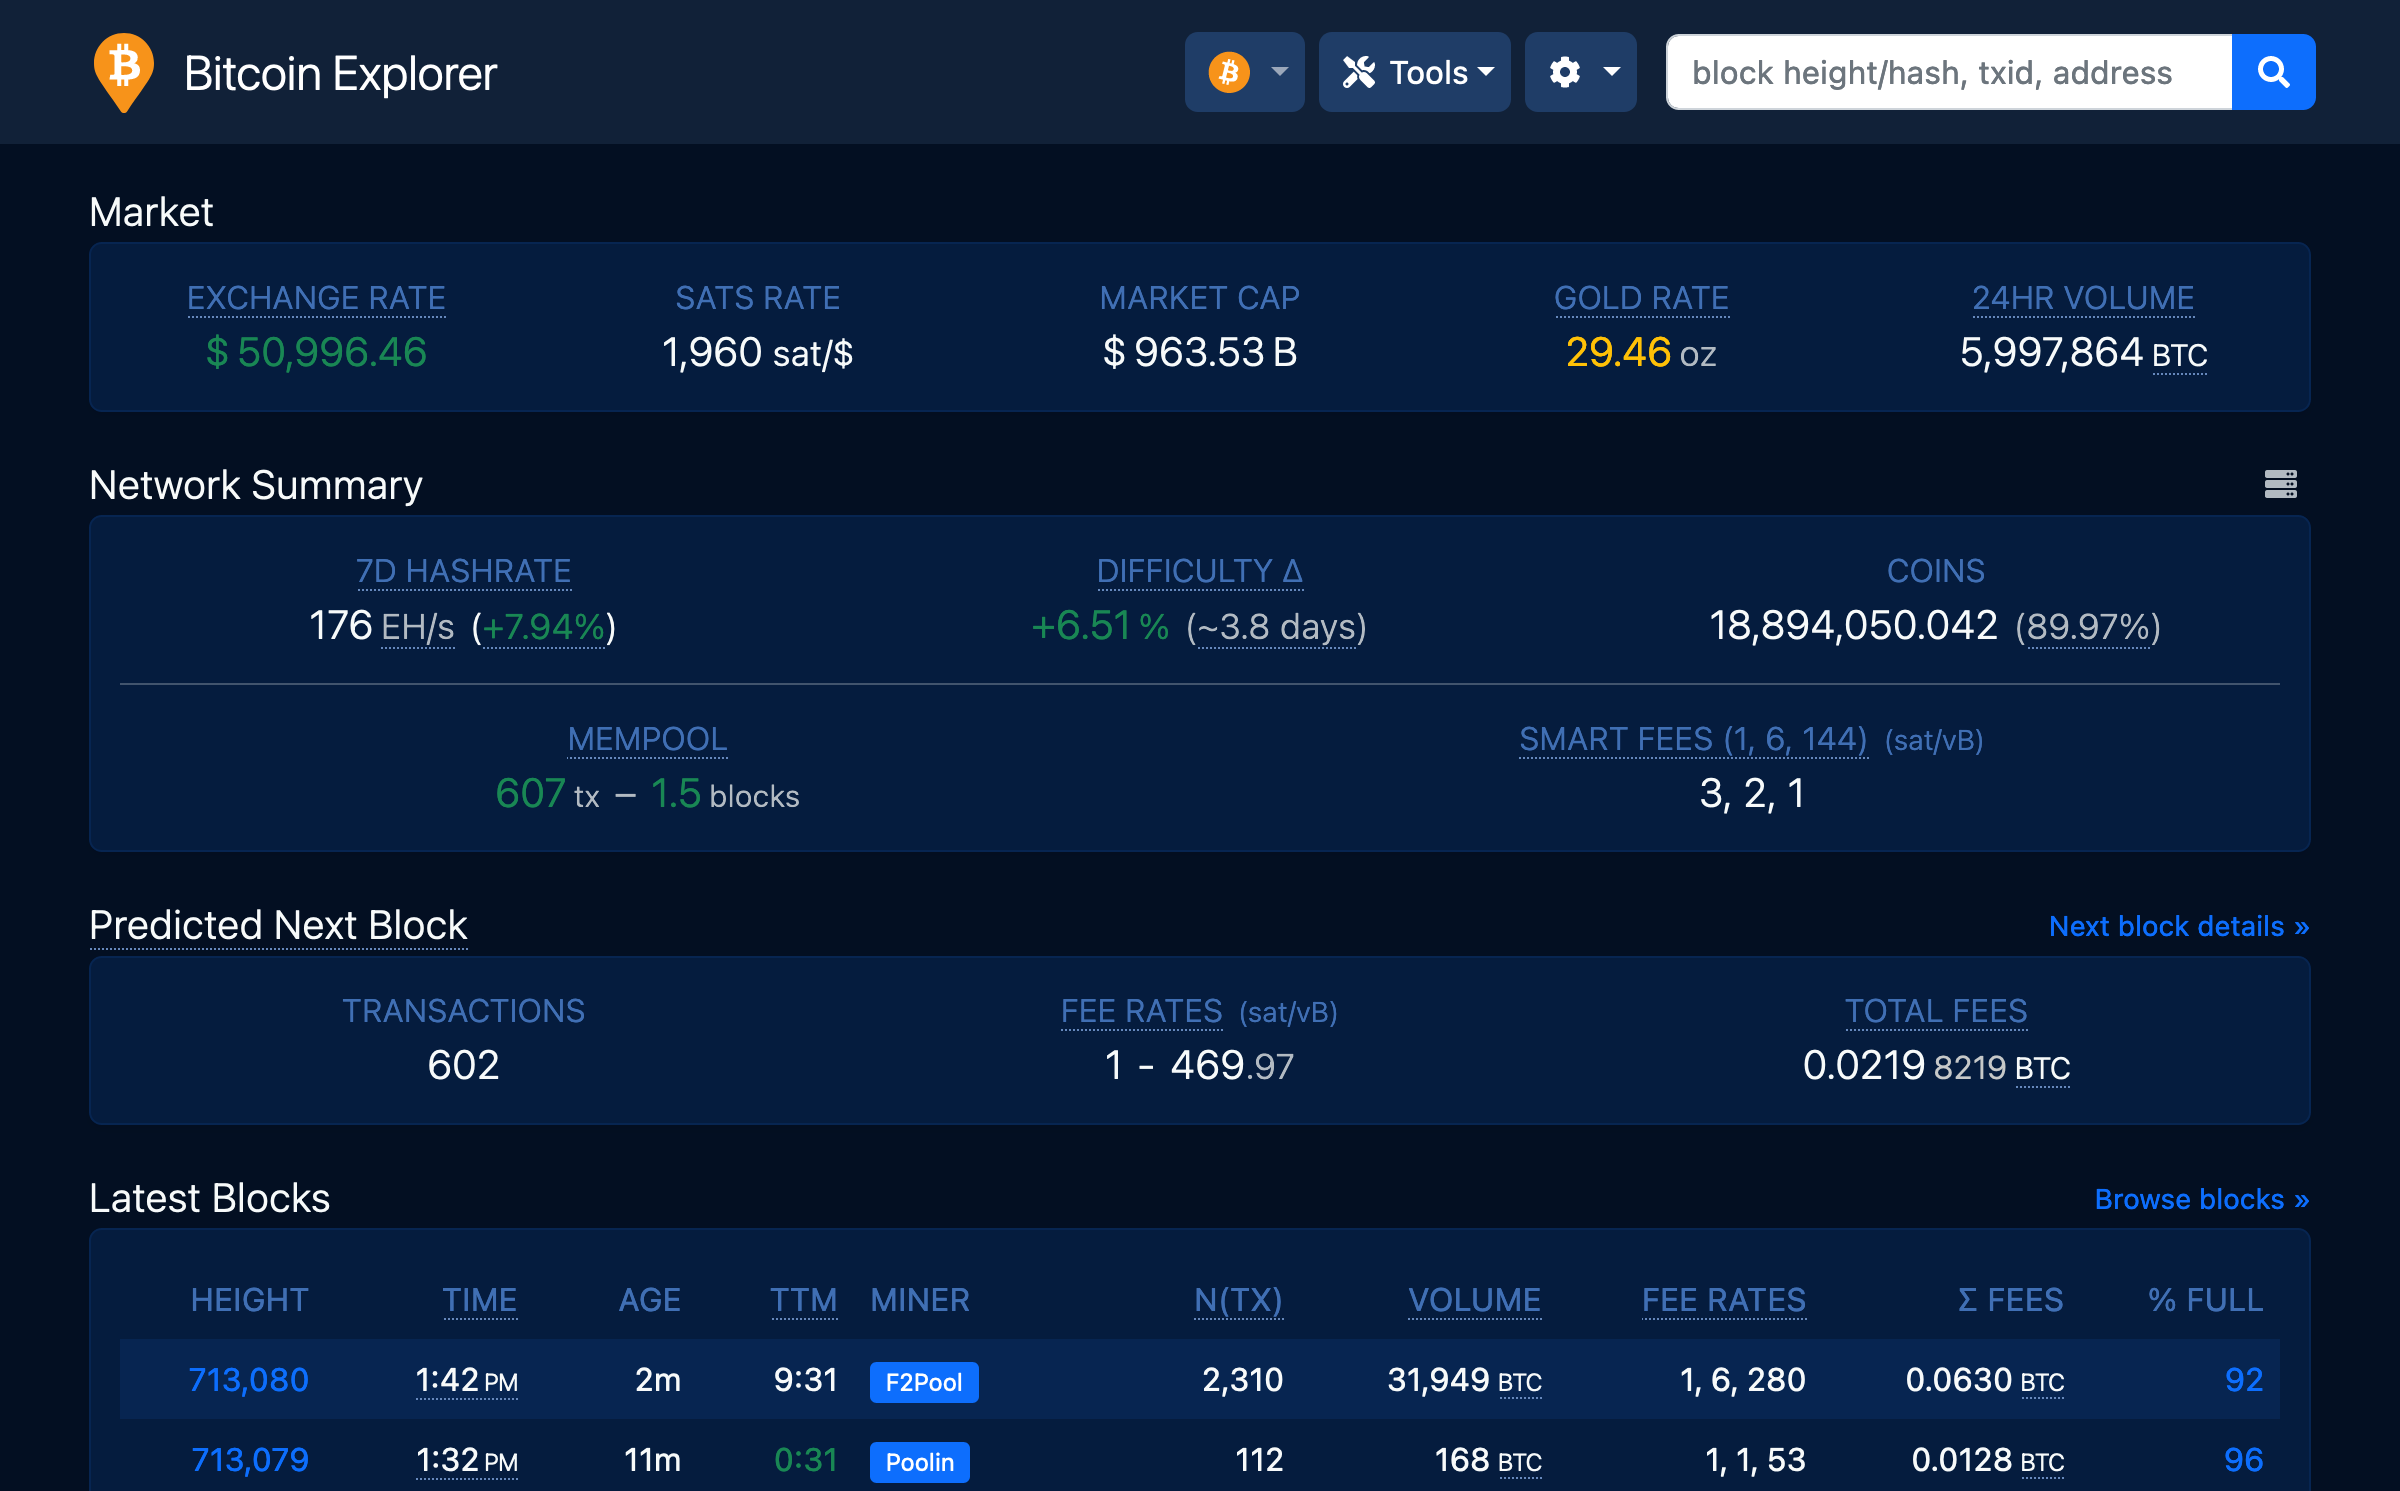2400x1491 pixels.
Task: Click the Poolin miner badge
Action: pyautogui.click(x=919, y=1461)
